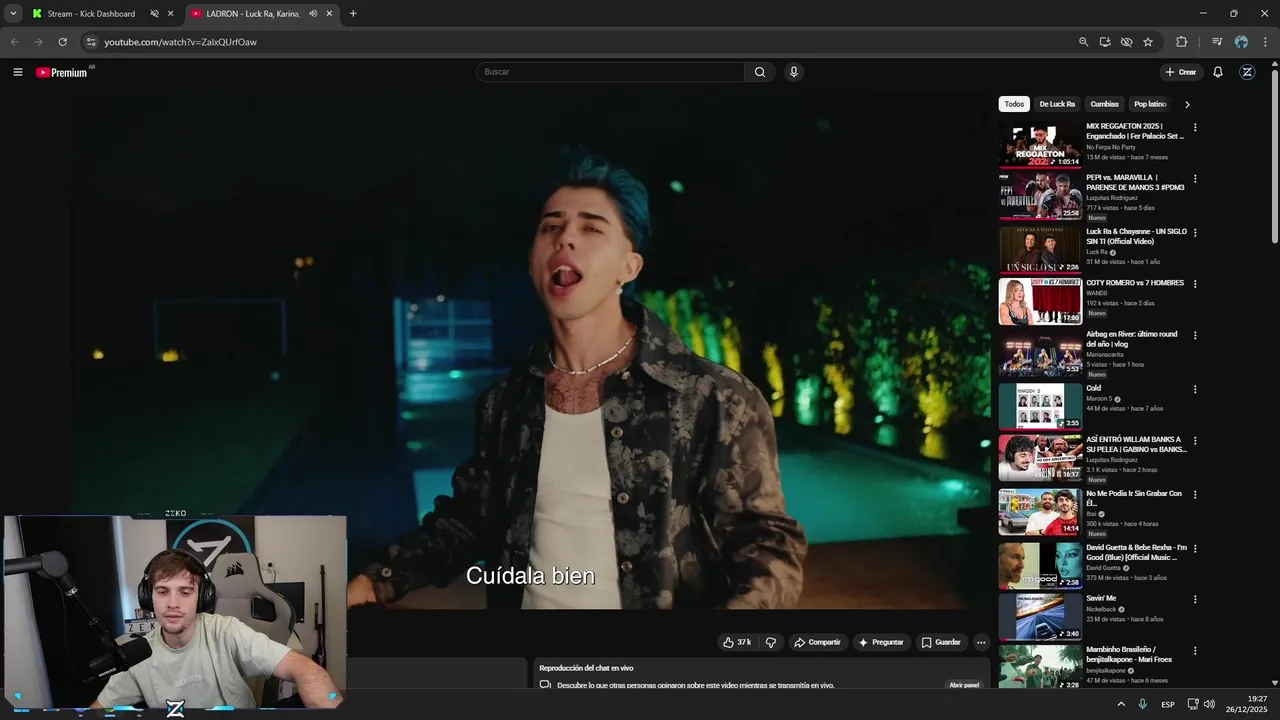Open Cold by Maroon 5 thumbnail
Viewport: 1280px width, 720px height.
click(x=1040, y=405)
